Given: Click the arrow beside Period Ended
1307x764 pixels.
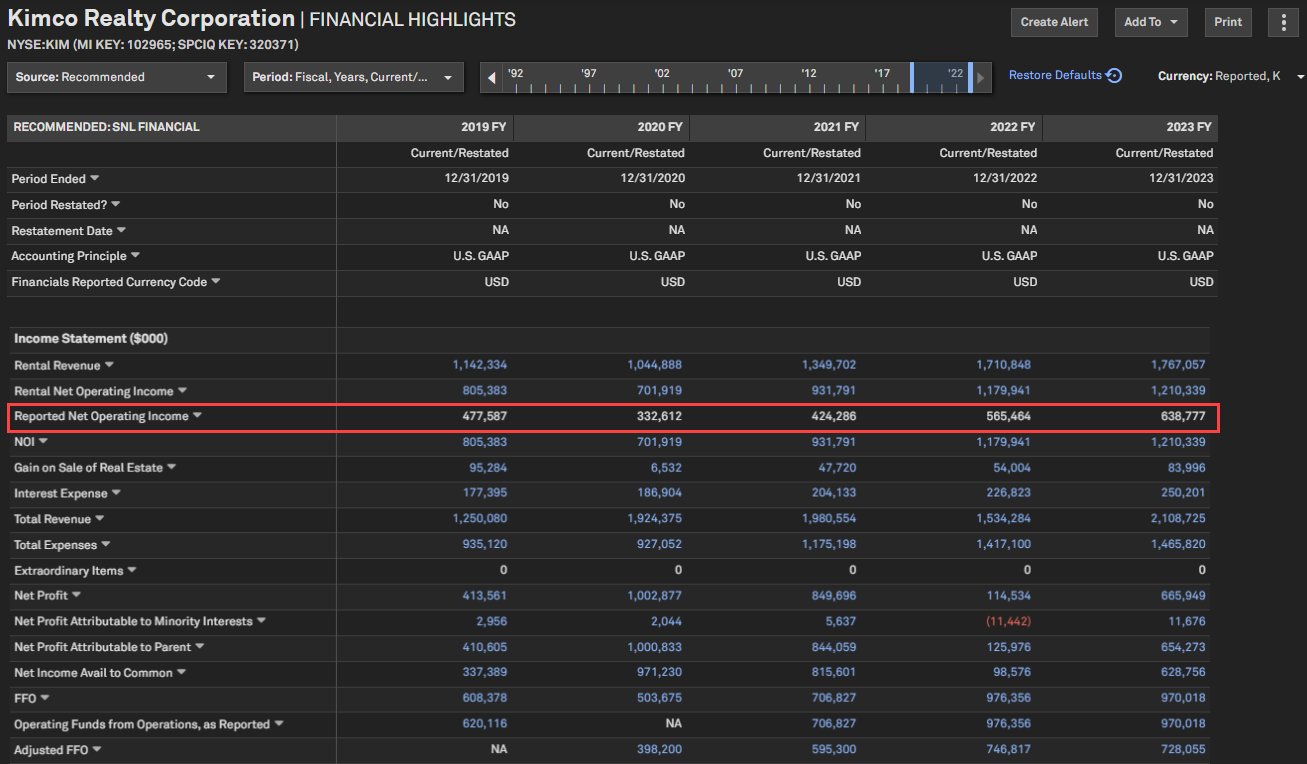Looking at the screenshot, I should pos(95,178).
